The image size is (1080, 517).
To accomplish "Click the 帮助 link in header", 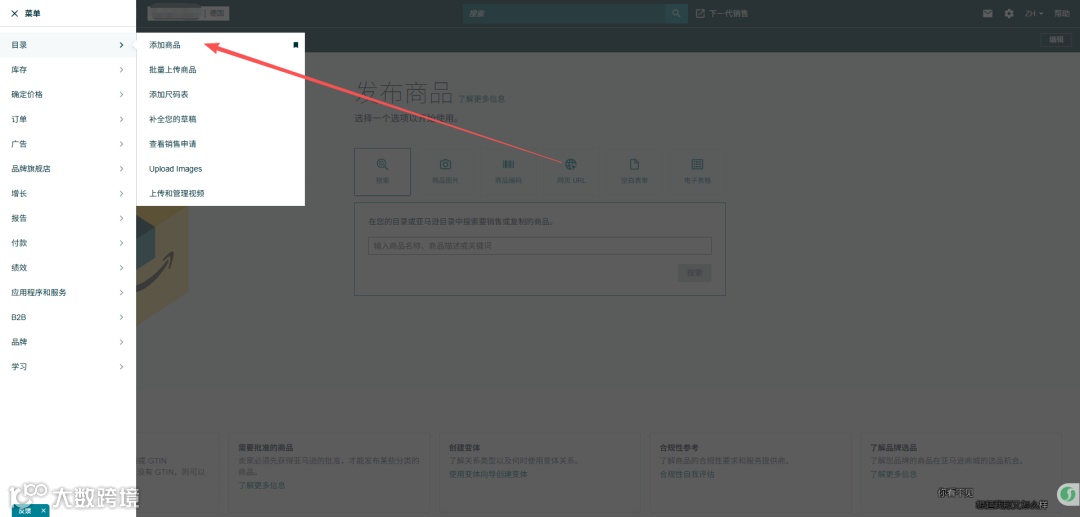I will [1062, 13].
